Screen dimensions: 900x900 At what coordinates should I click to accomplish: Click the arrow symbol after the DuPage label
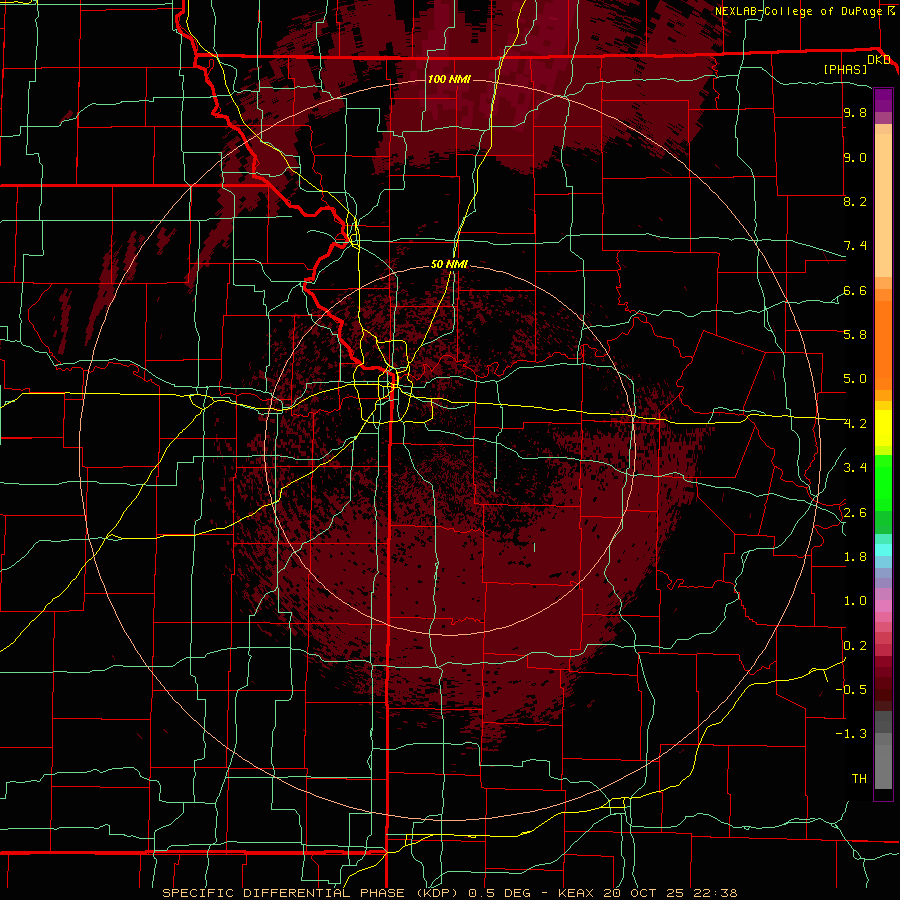point(891,11)
